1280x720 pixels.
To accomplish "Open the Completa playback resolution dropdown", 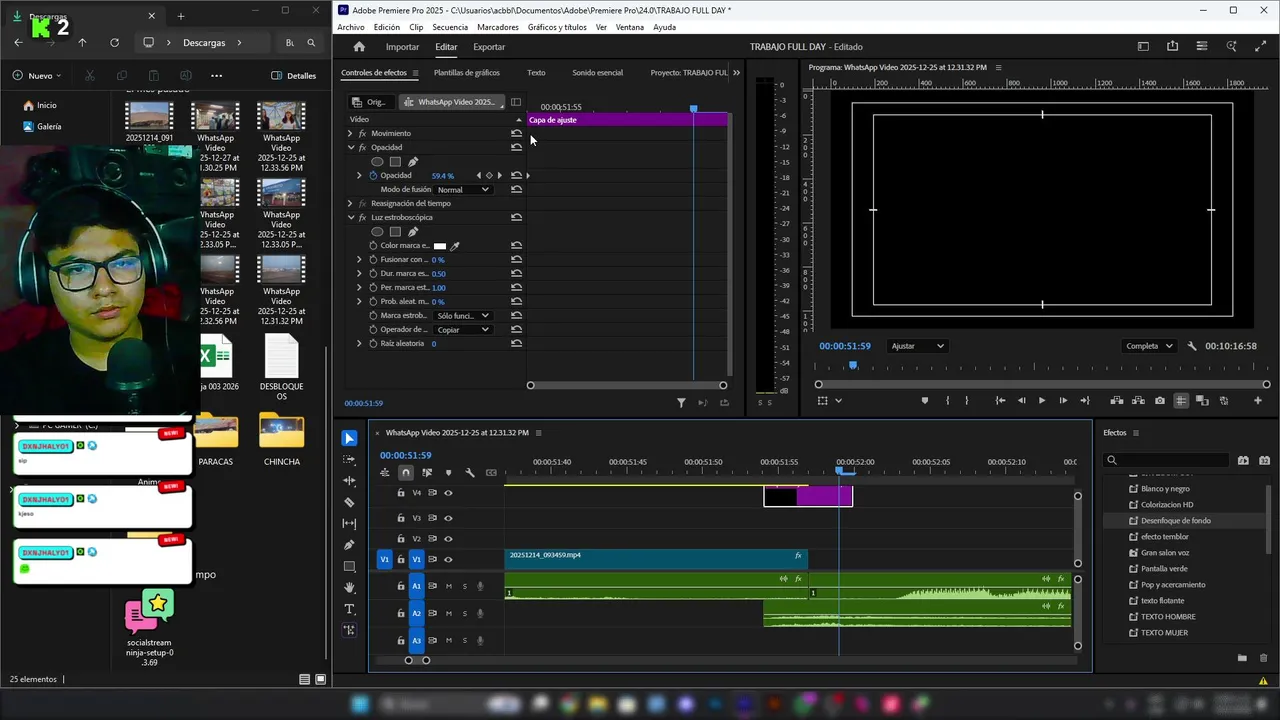I will coord(1149,346).
